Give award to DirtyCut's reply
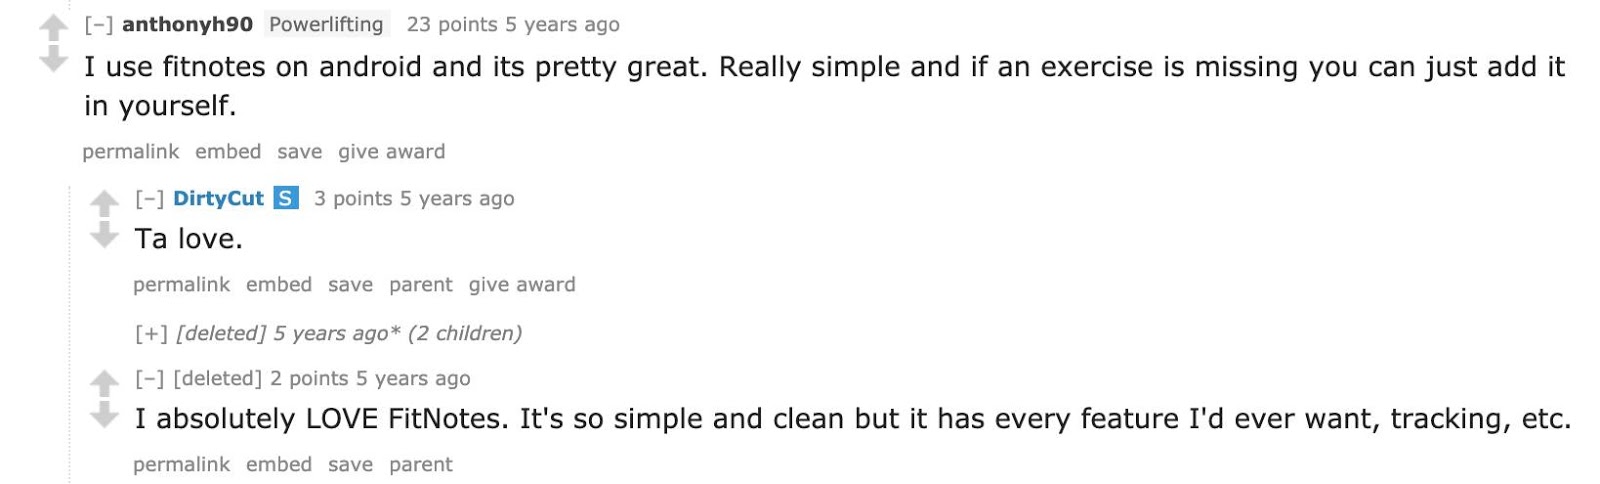 [522, 284]
